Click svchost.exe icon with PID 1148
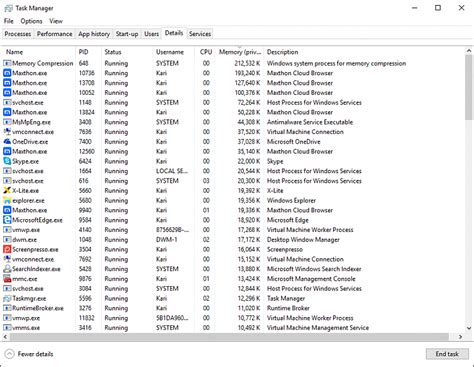The height and width of the screenshot is (367, 474). click(x=7, y=102)
